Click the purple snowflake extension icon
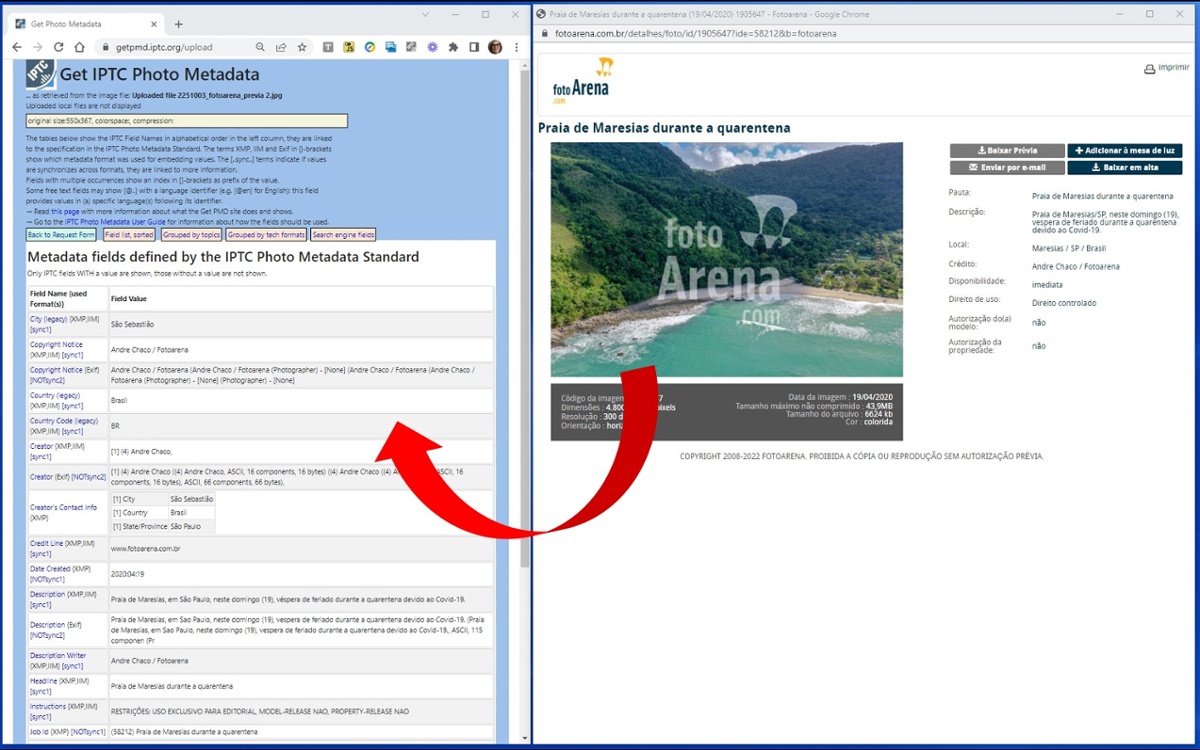Viewport: 1200px width, 750px height. point(432,46)
